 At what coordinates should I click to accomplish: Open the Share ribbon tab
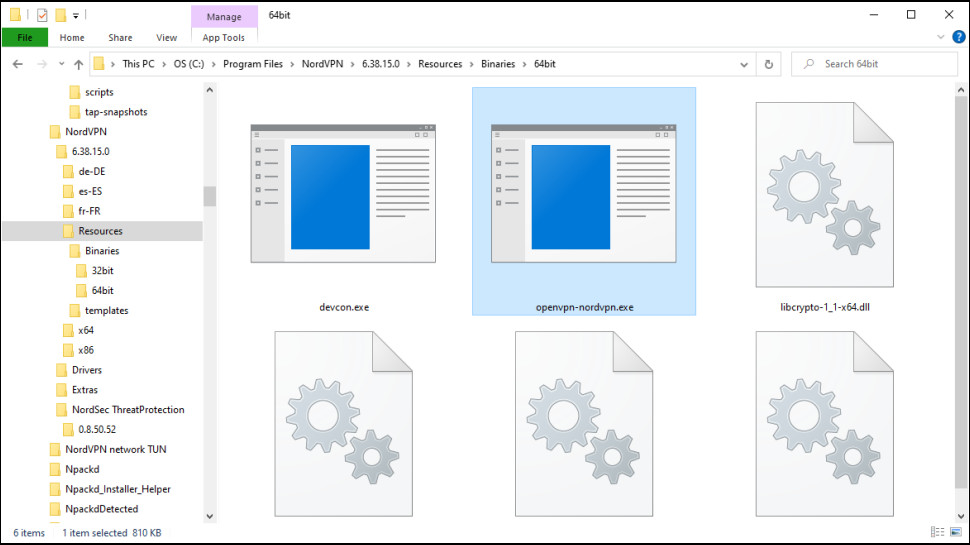120,37
